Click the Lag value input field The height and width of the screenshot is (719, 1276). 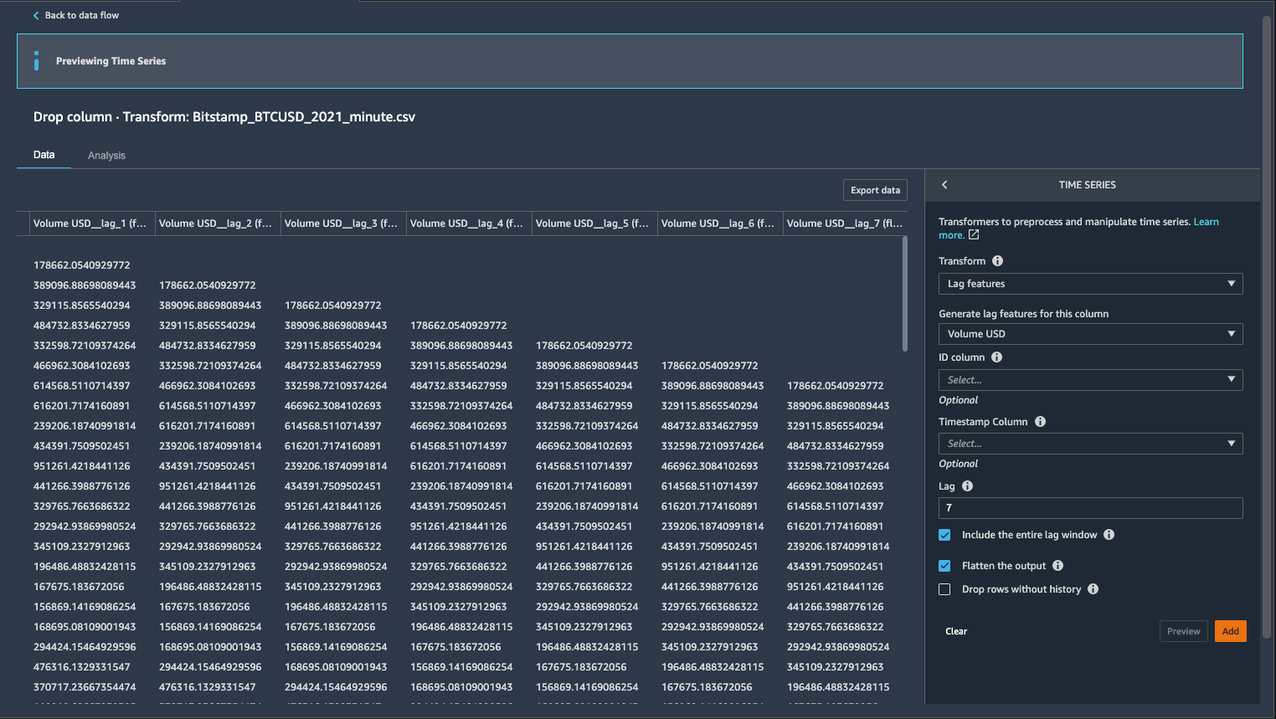pyautogui.click(x=1090, y=508)
